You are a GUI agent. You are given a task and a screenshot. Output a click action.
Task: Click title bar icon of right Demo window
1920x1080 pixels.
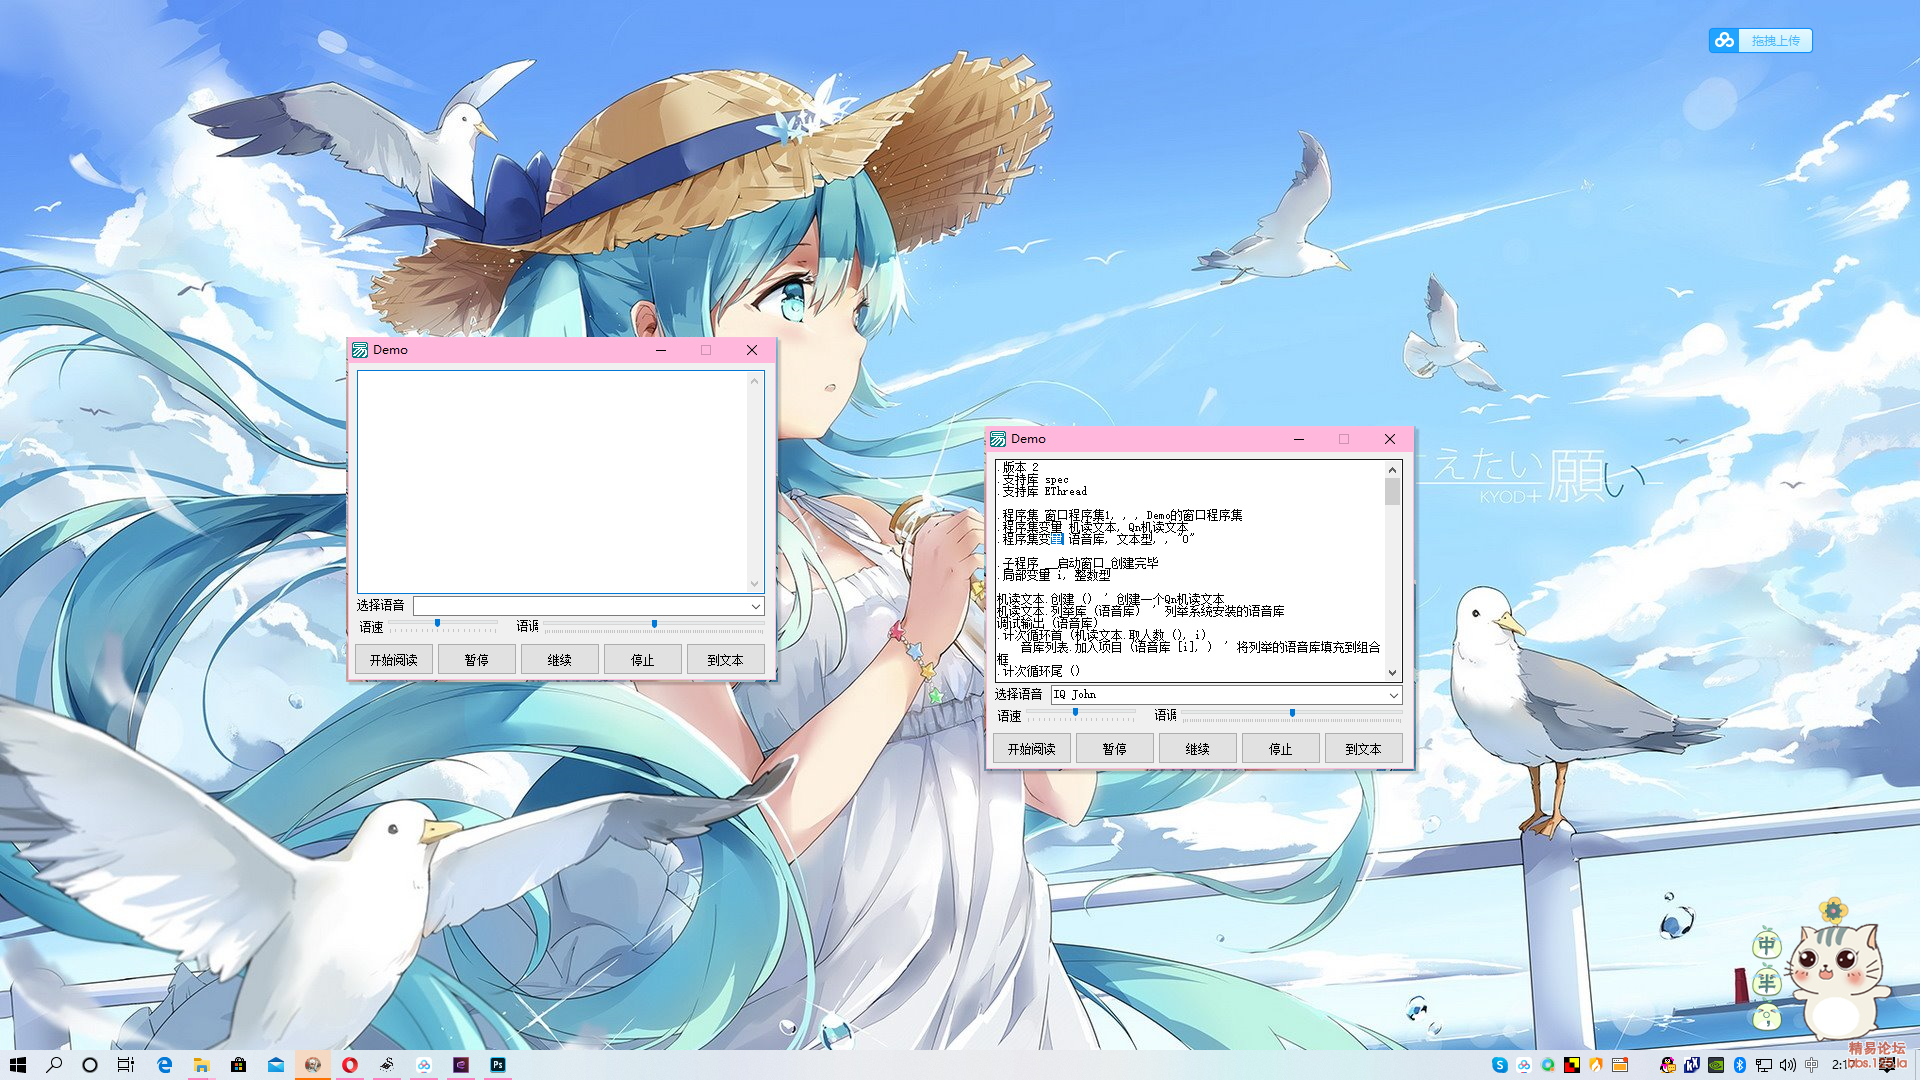click(998, 439)
